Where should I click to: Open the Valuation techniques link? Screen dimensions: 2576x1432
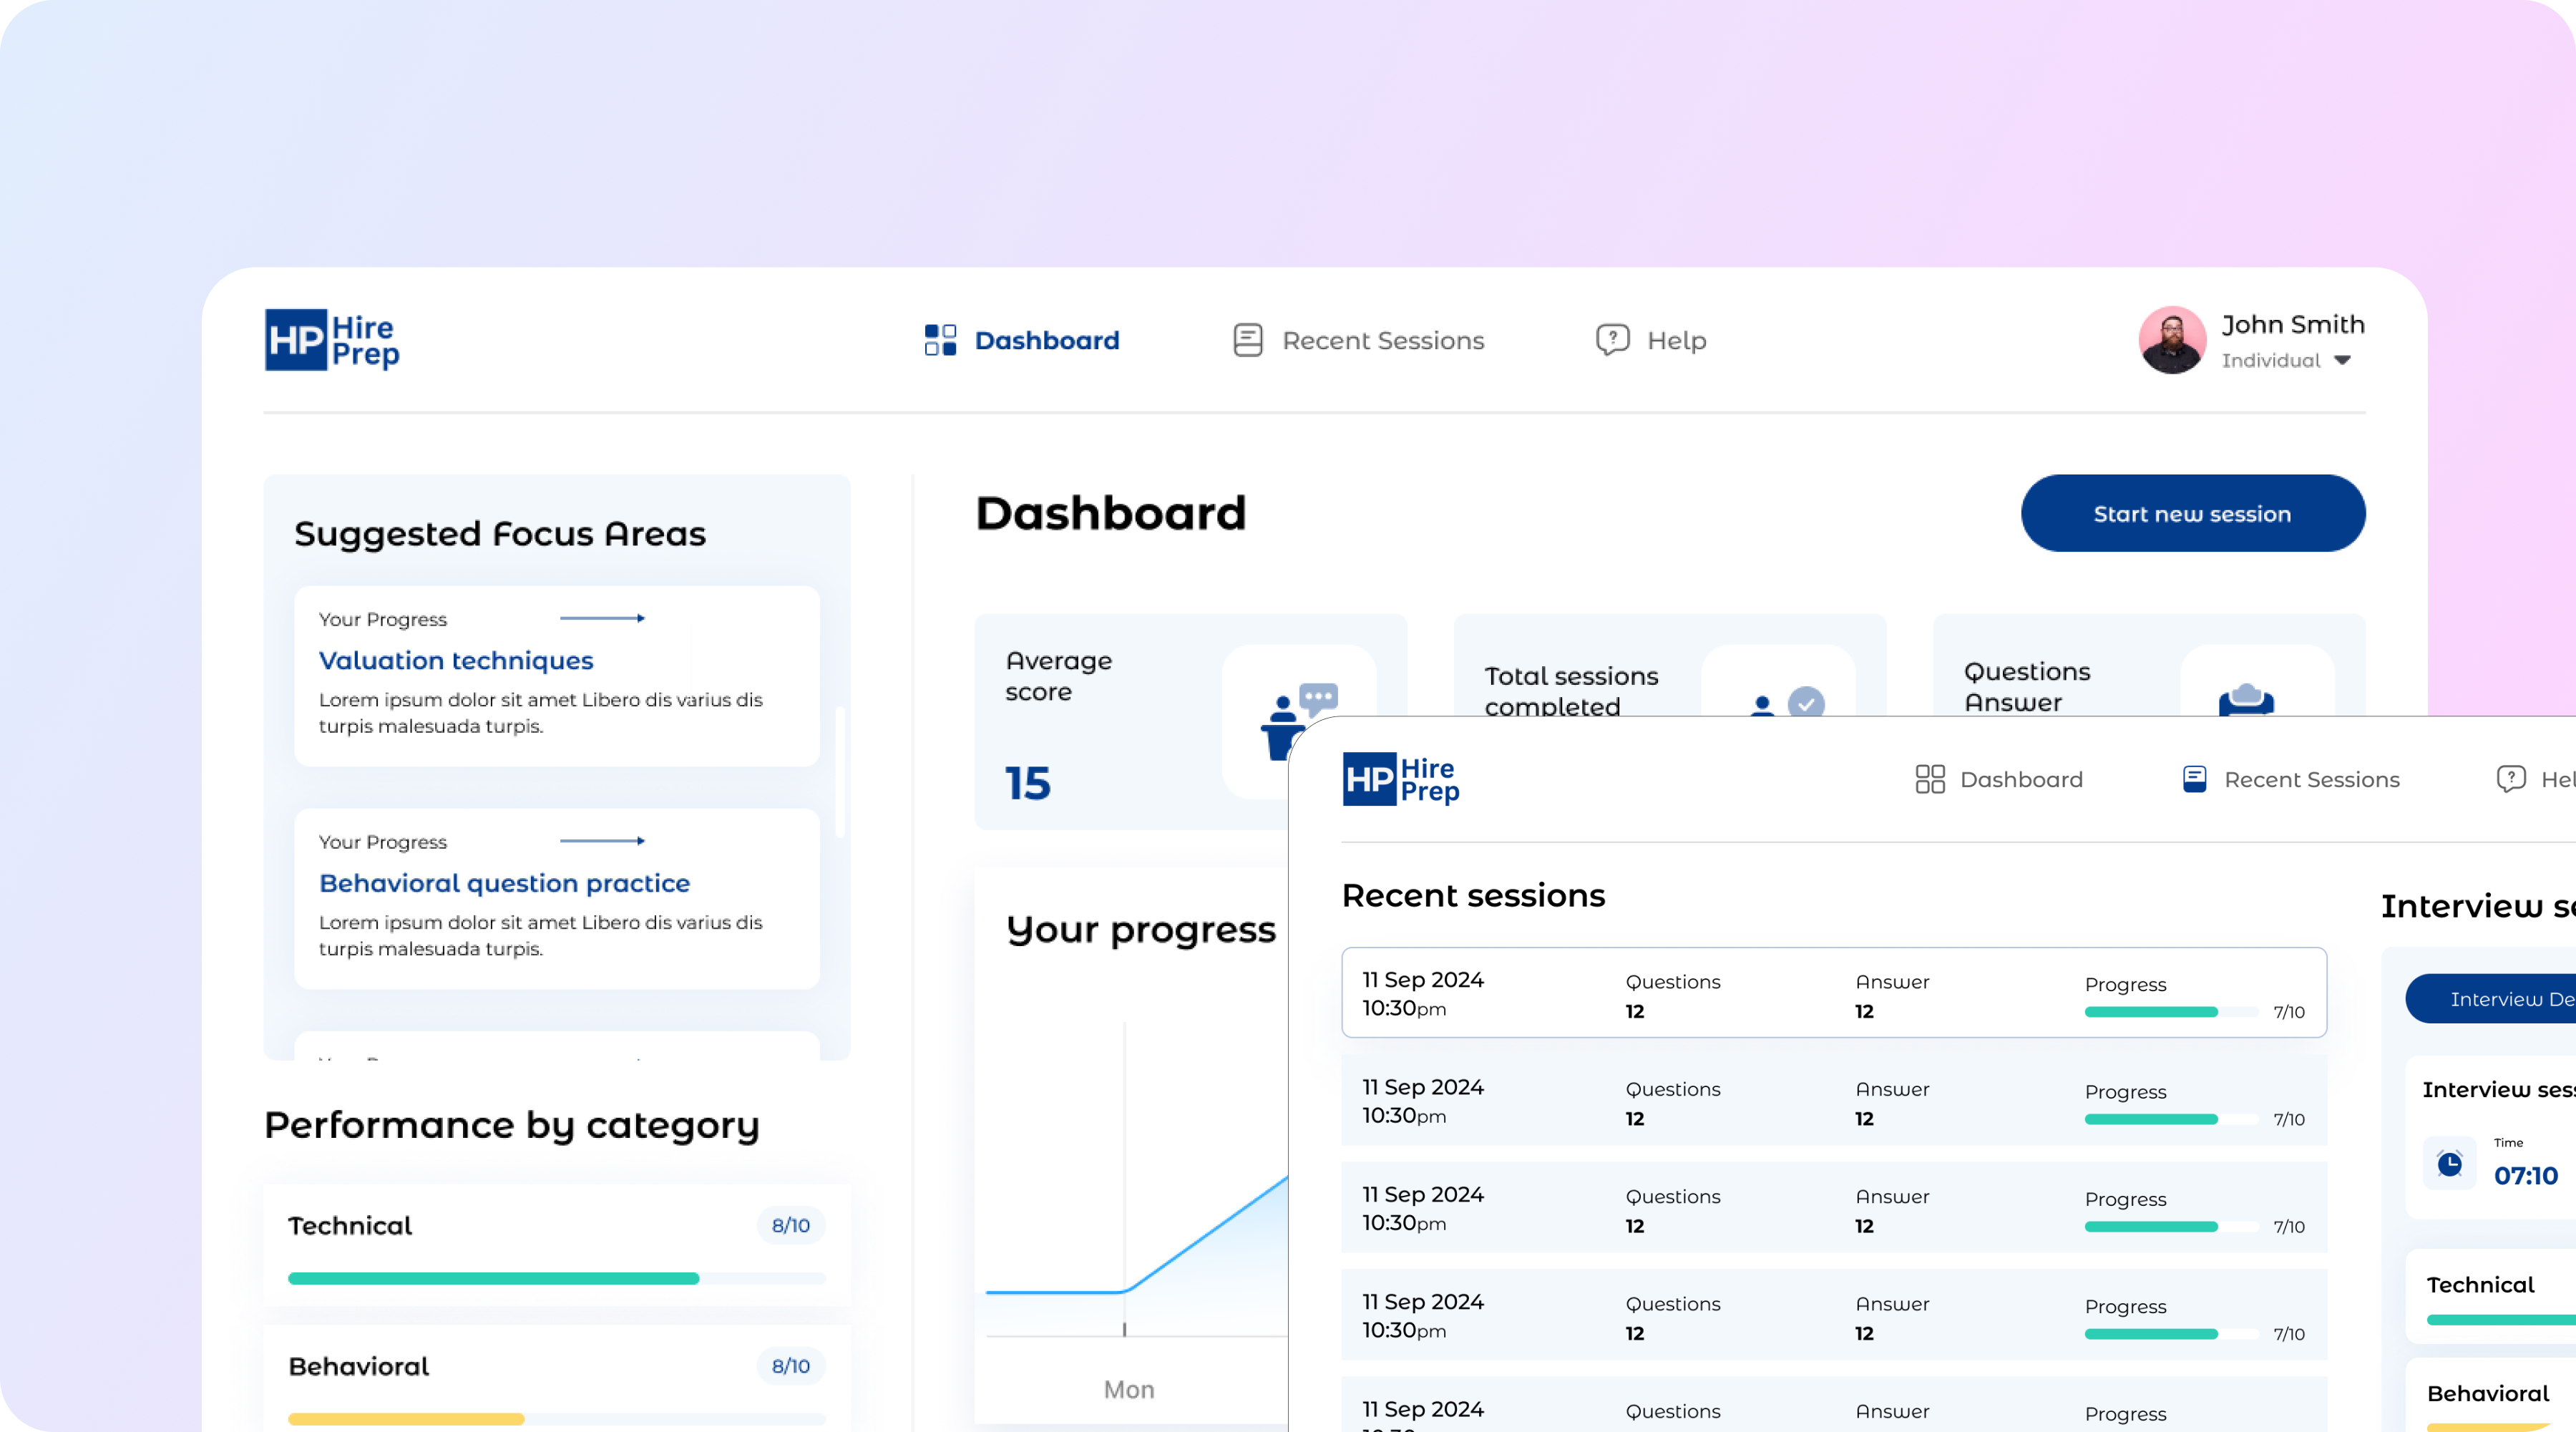[x=456, y=660]
